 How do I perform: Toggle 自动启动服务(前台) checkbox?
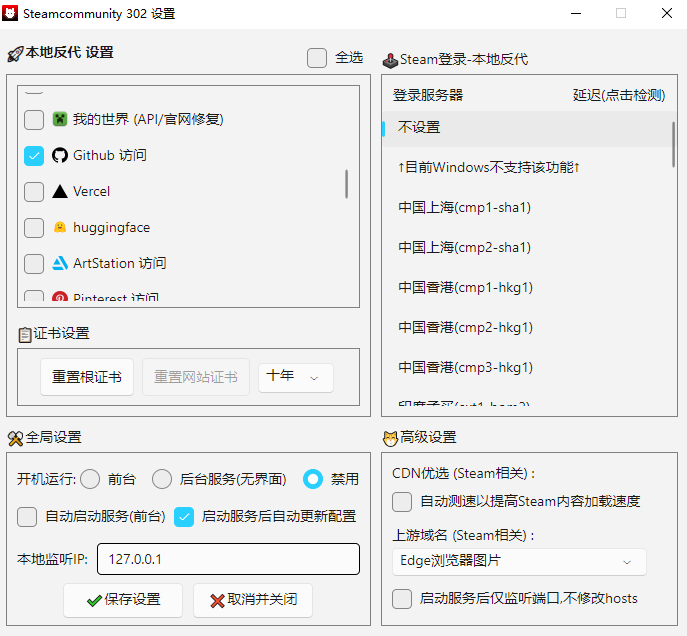click(x=27, y=517)
